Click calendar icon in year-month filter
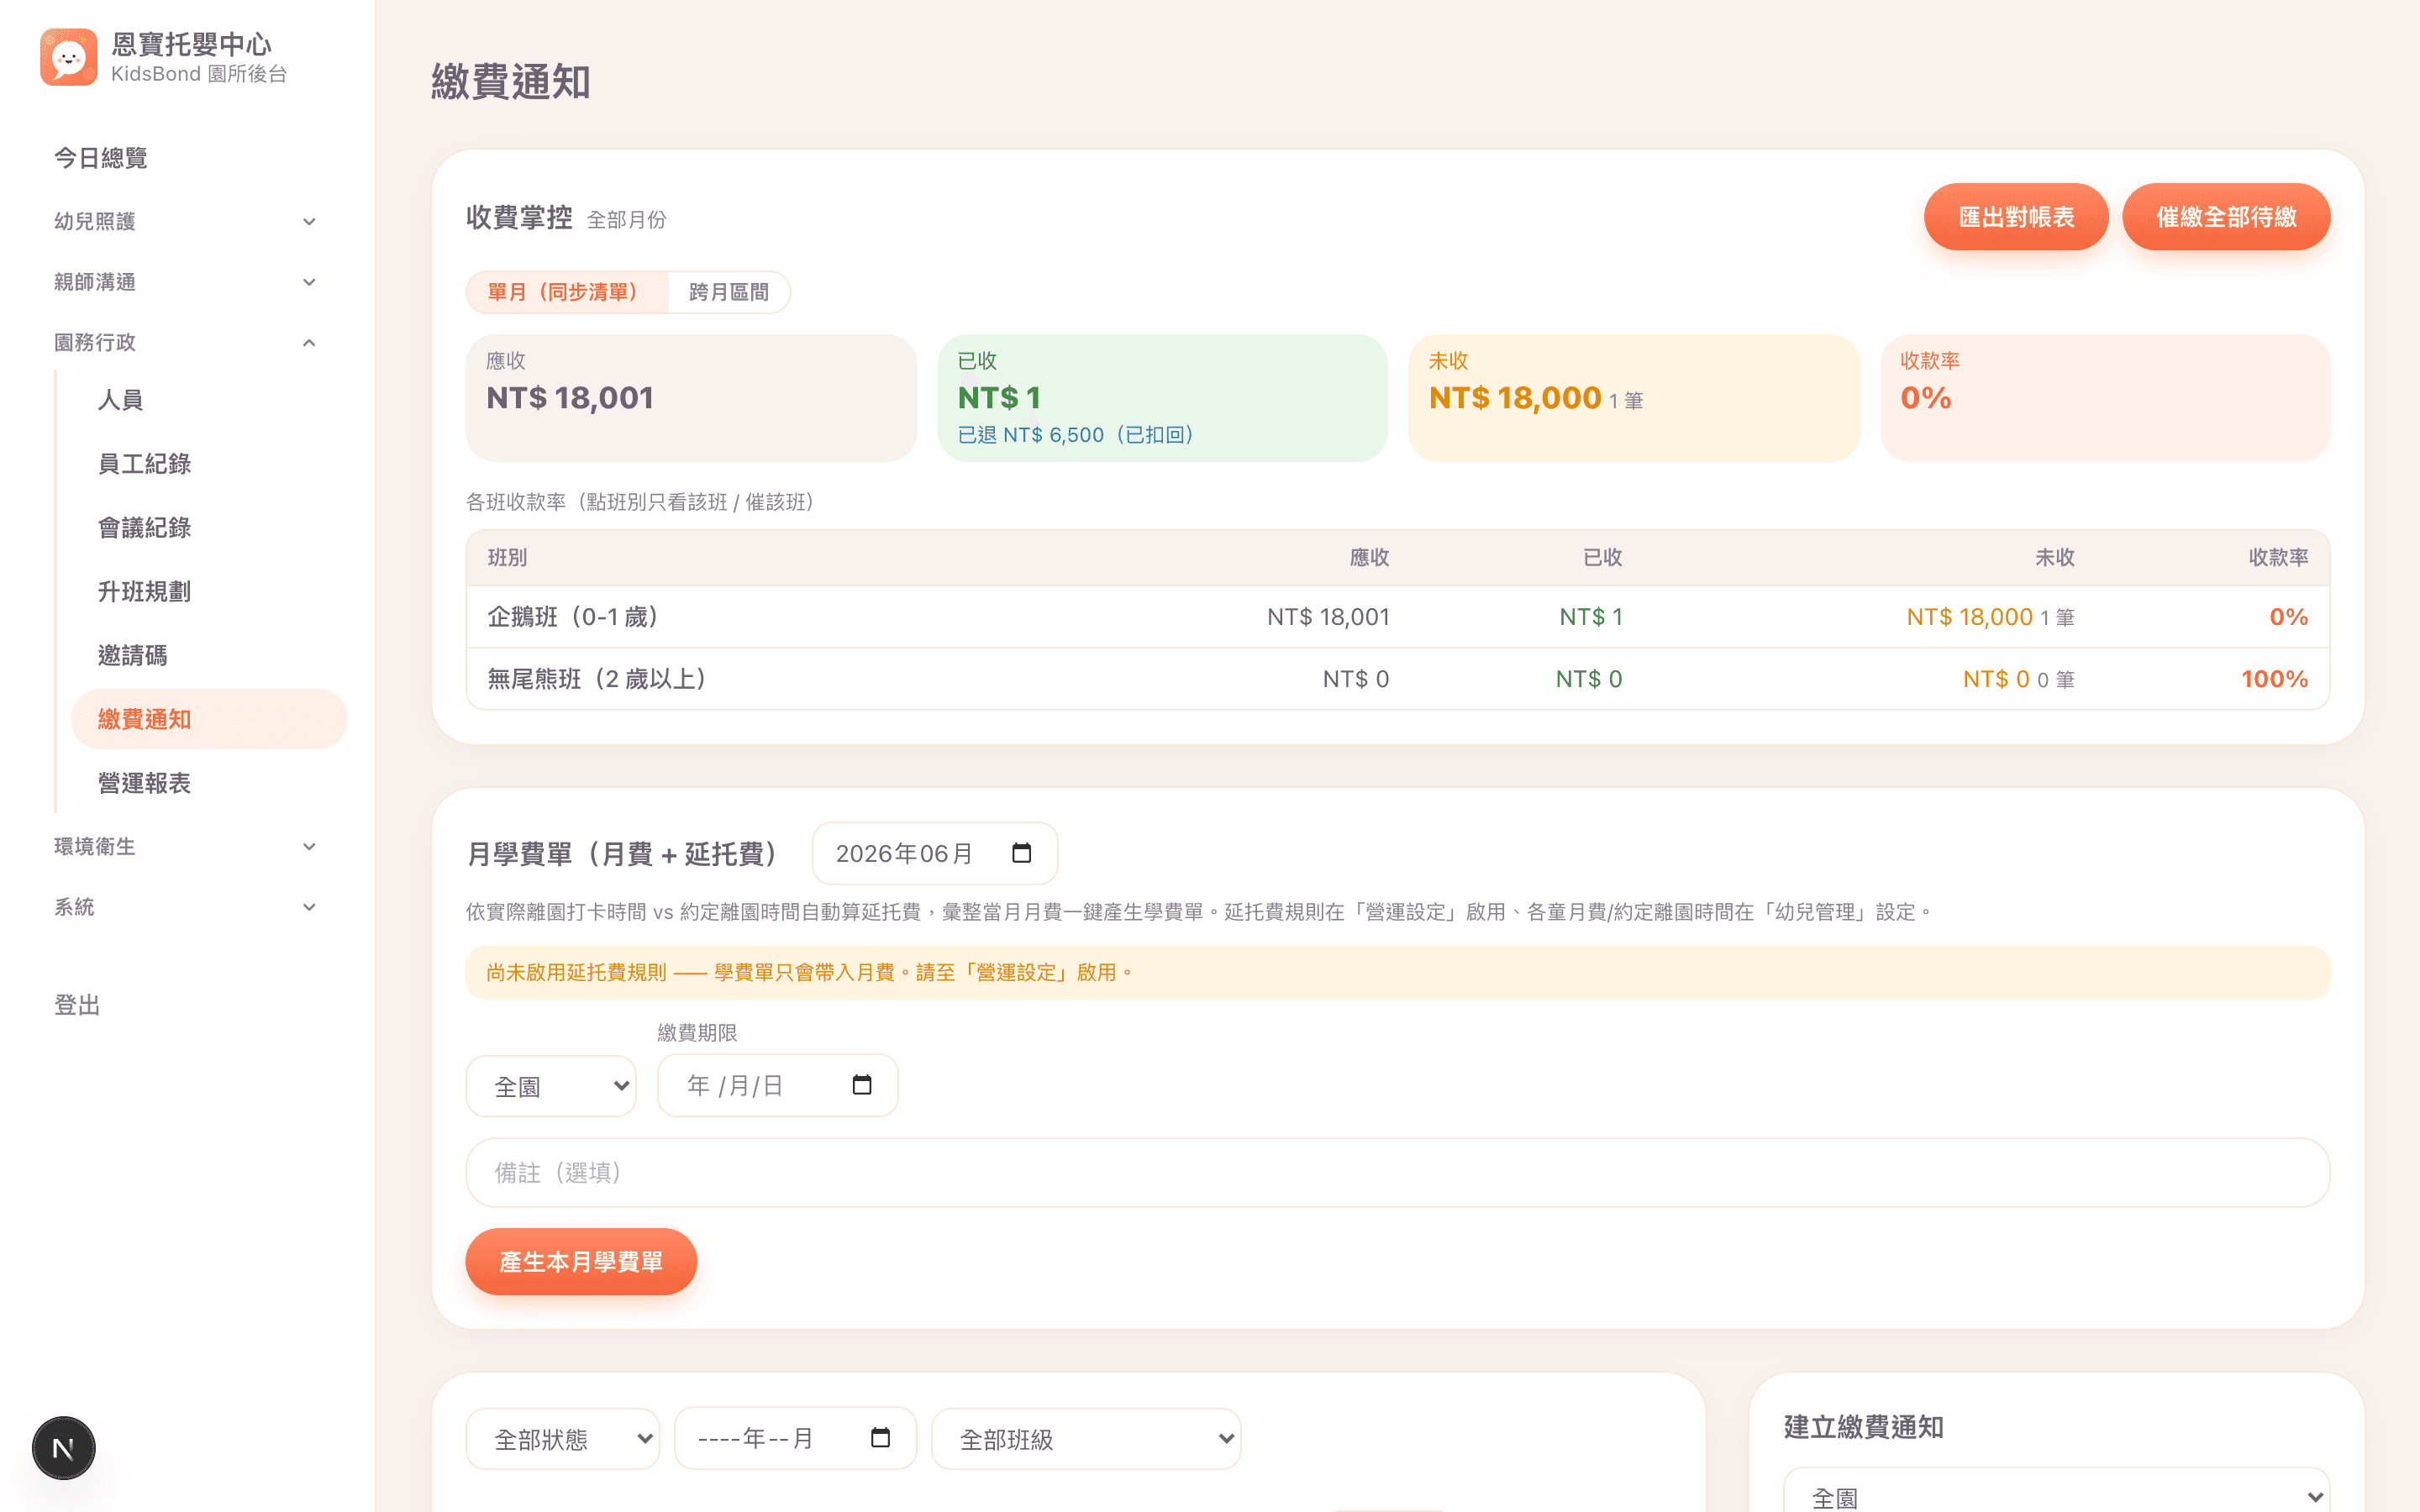This screenshot has height=1512, width=2420. 880,1438
